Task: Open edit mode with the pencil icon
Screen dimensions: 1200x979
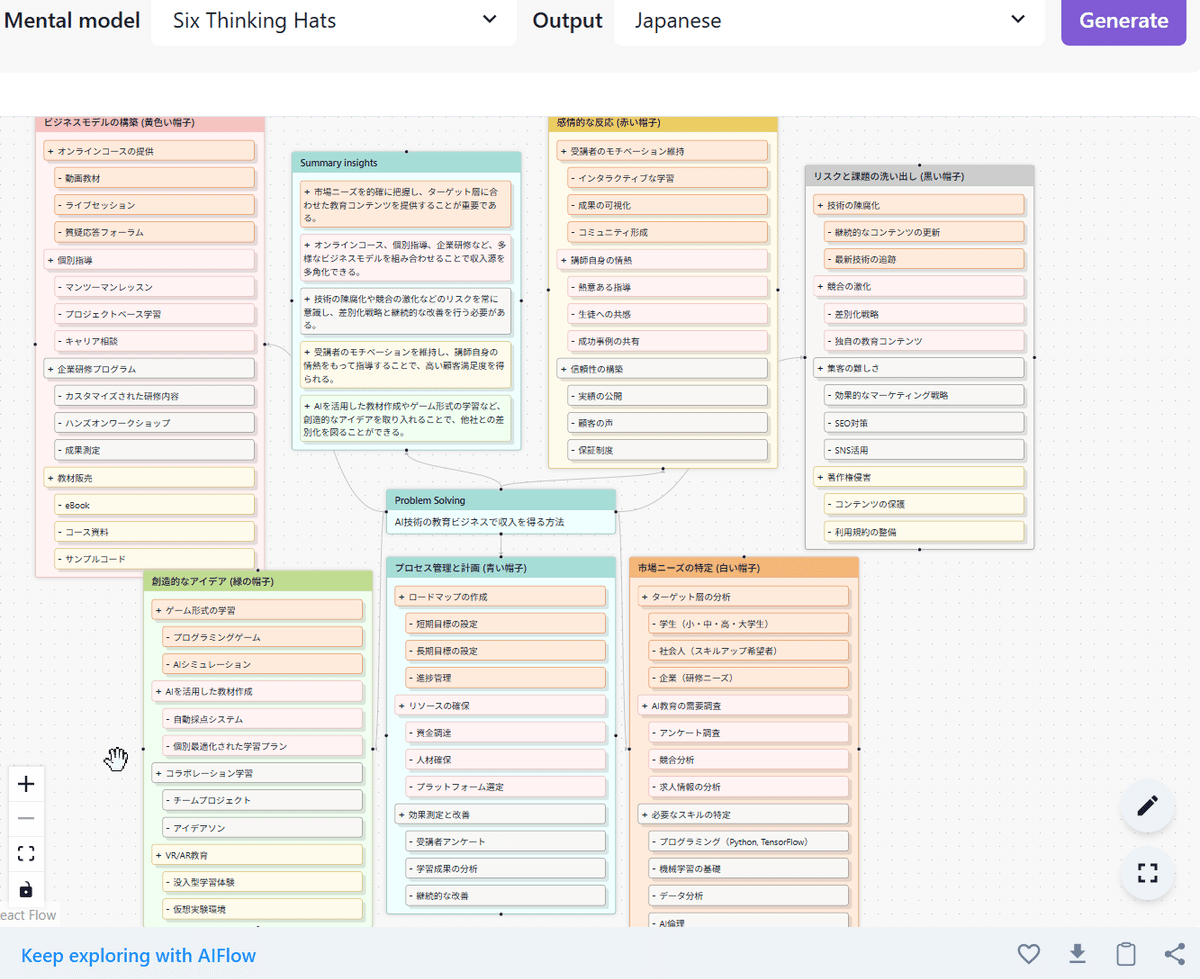Action: point(1147,806)
